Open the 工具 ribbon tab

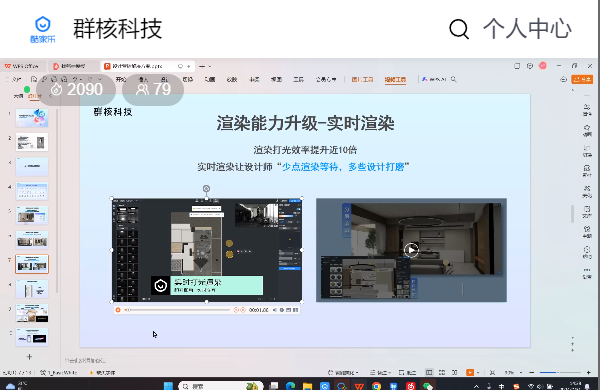(x=298, y=79)
